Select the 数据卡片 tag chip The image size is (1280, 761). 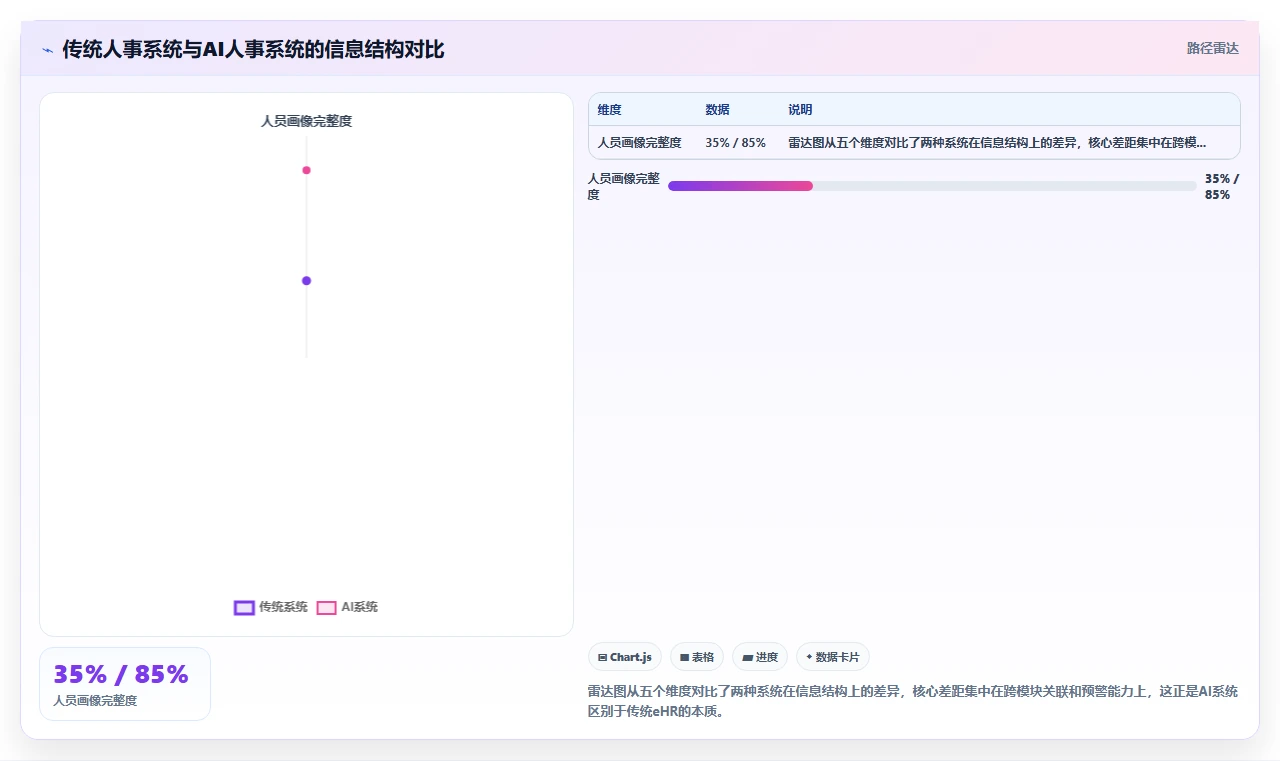tap(833, 657)
